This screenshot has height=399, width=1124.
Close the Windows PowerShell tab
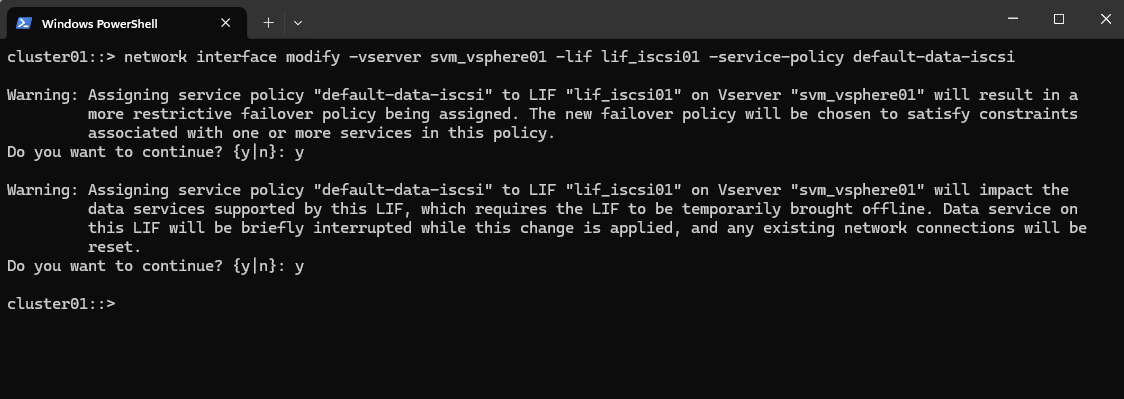click(x=225, y=23)
